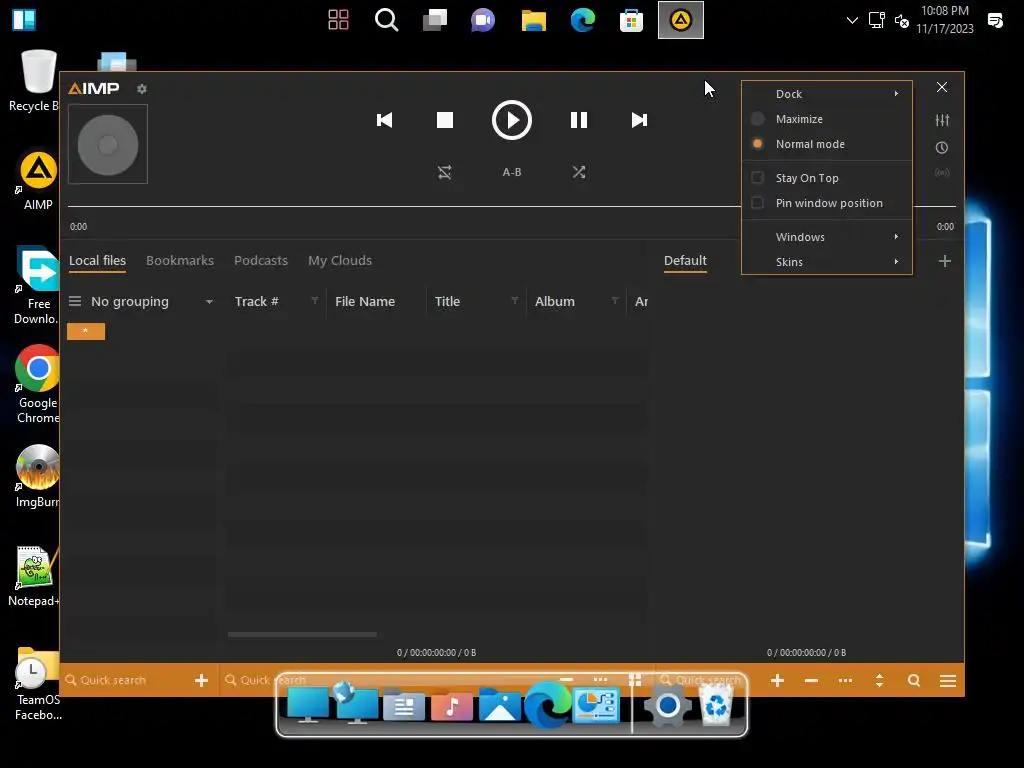Open the scheduler clock icon
The height and width of the screenshot is (768, 1024).
coord(942,148)
